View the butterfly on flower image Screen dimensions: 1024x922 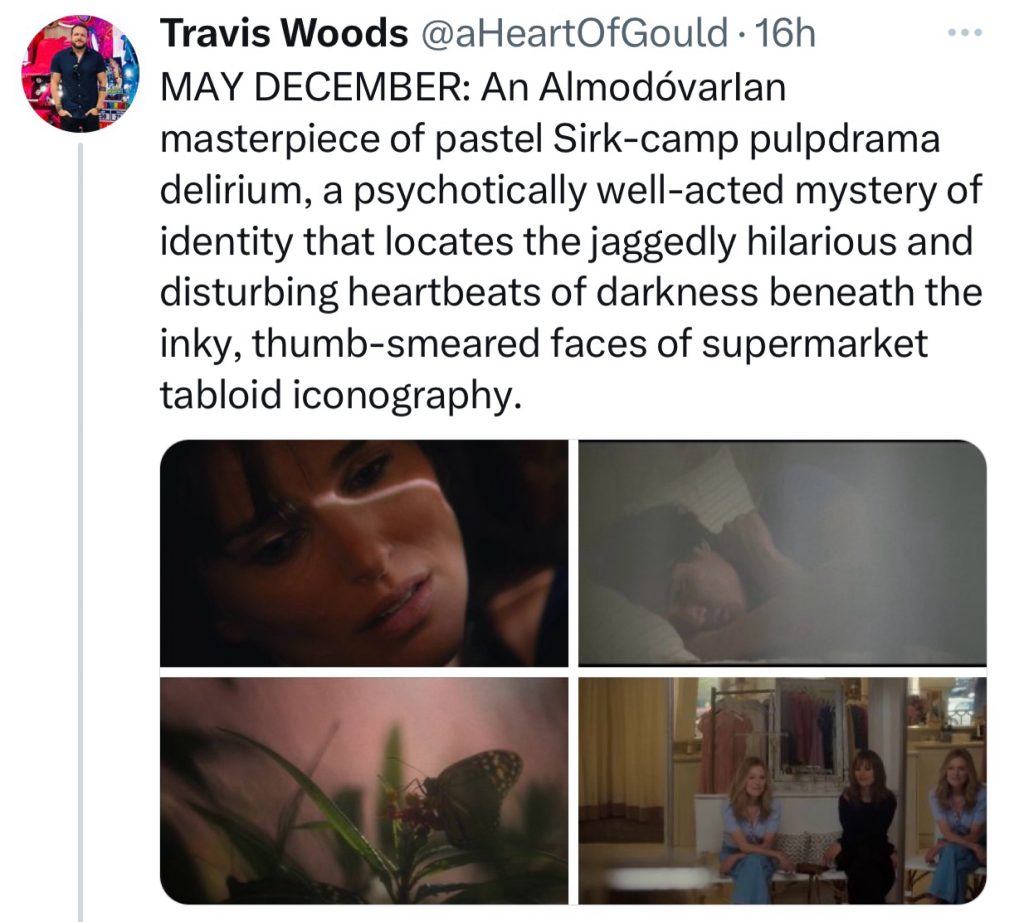click(364, 791)
